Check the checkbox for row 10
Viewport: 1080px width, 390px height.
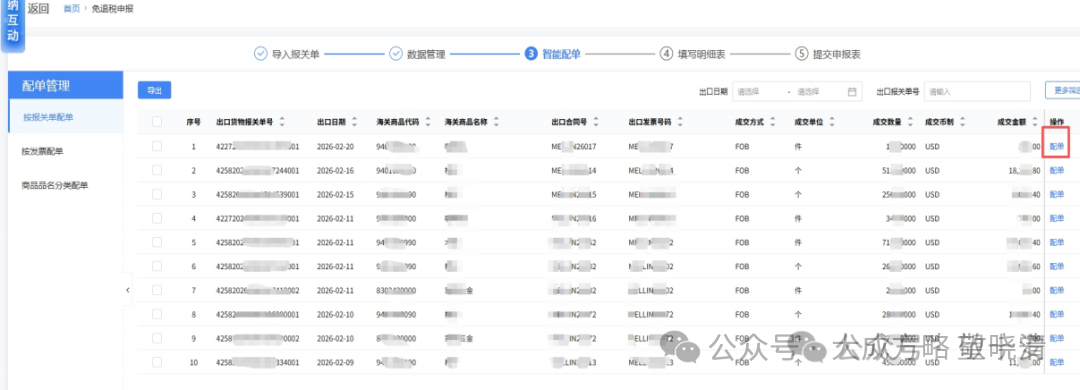(157, 362)
